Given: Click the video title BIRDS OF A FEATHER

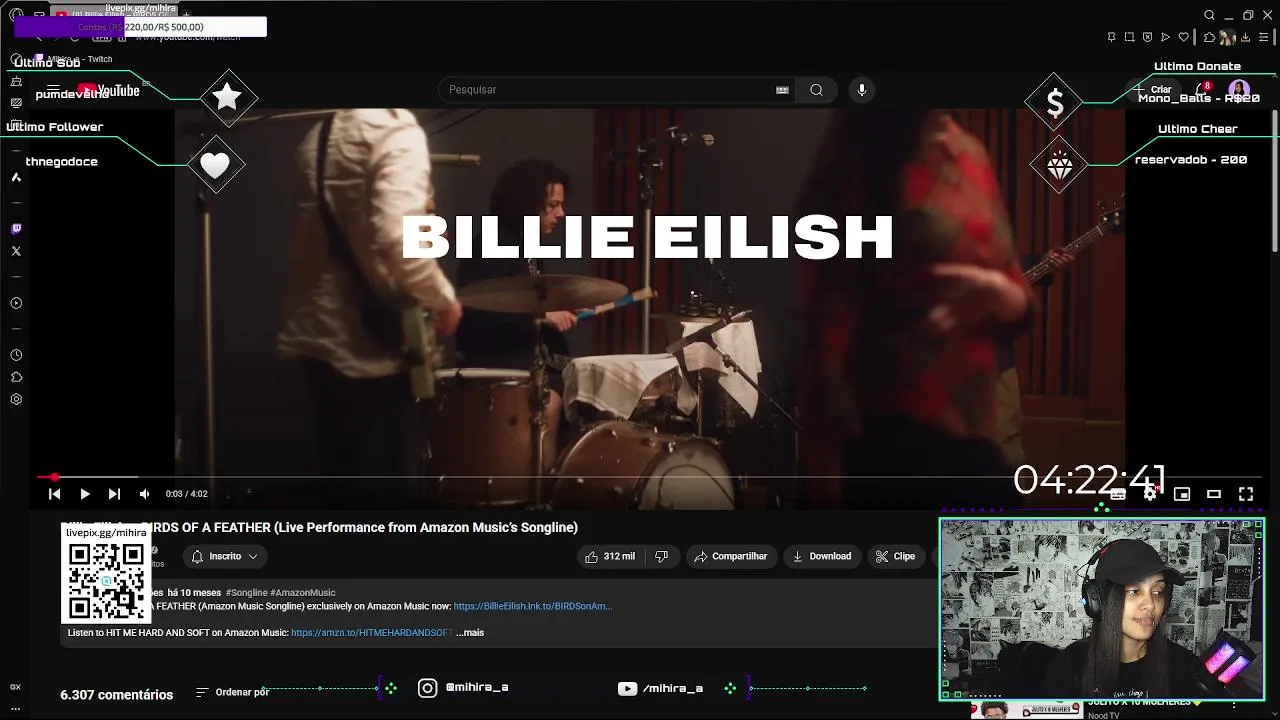Looking at the screenshot, I should (320, 527).
